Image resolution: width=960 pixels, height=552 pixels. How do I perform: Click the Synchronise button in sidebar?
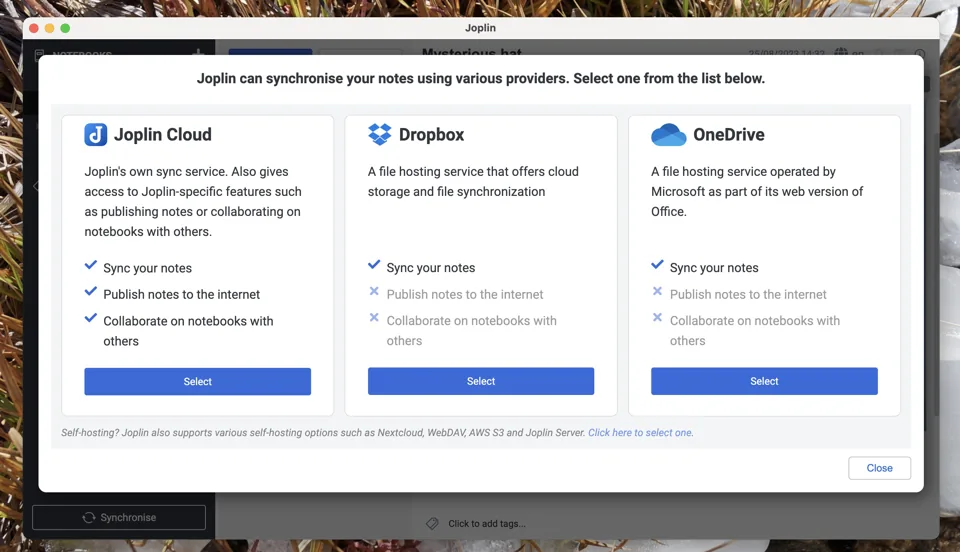click(x=119, y=517)
